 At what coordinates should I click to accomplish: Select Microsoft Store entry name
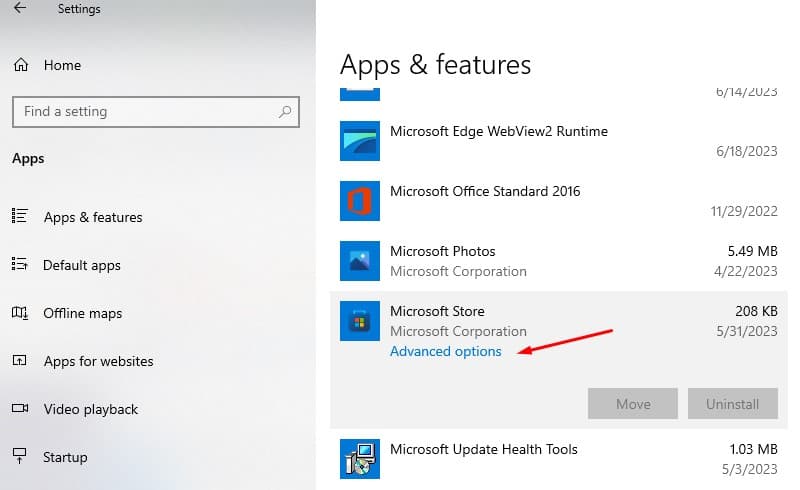[x=437, y=311]
